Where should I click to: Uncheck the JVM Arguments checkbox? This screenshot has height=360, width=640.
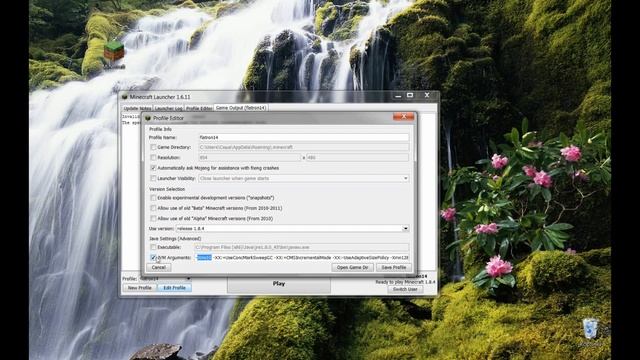click(x=153, y=258)
